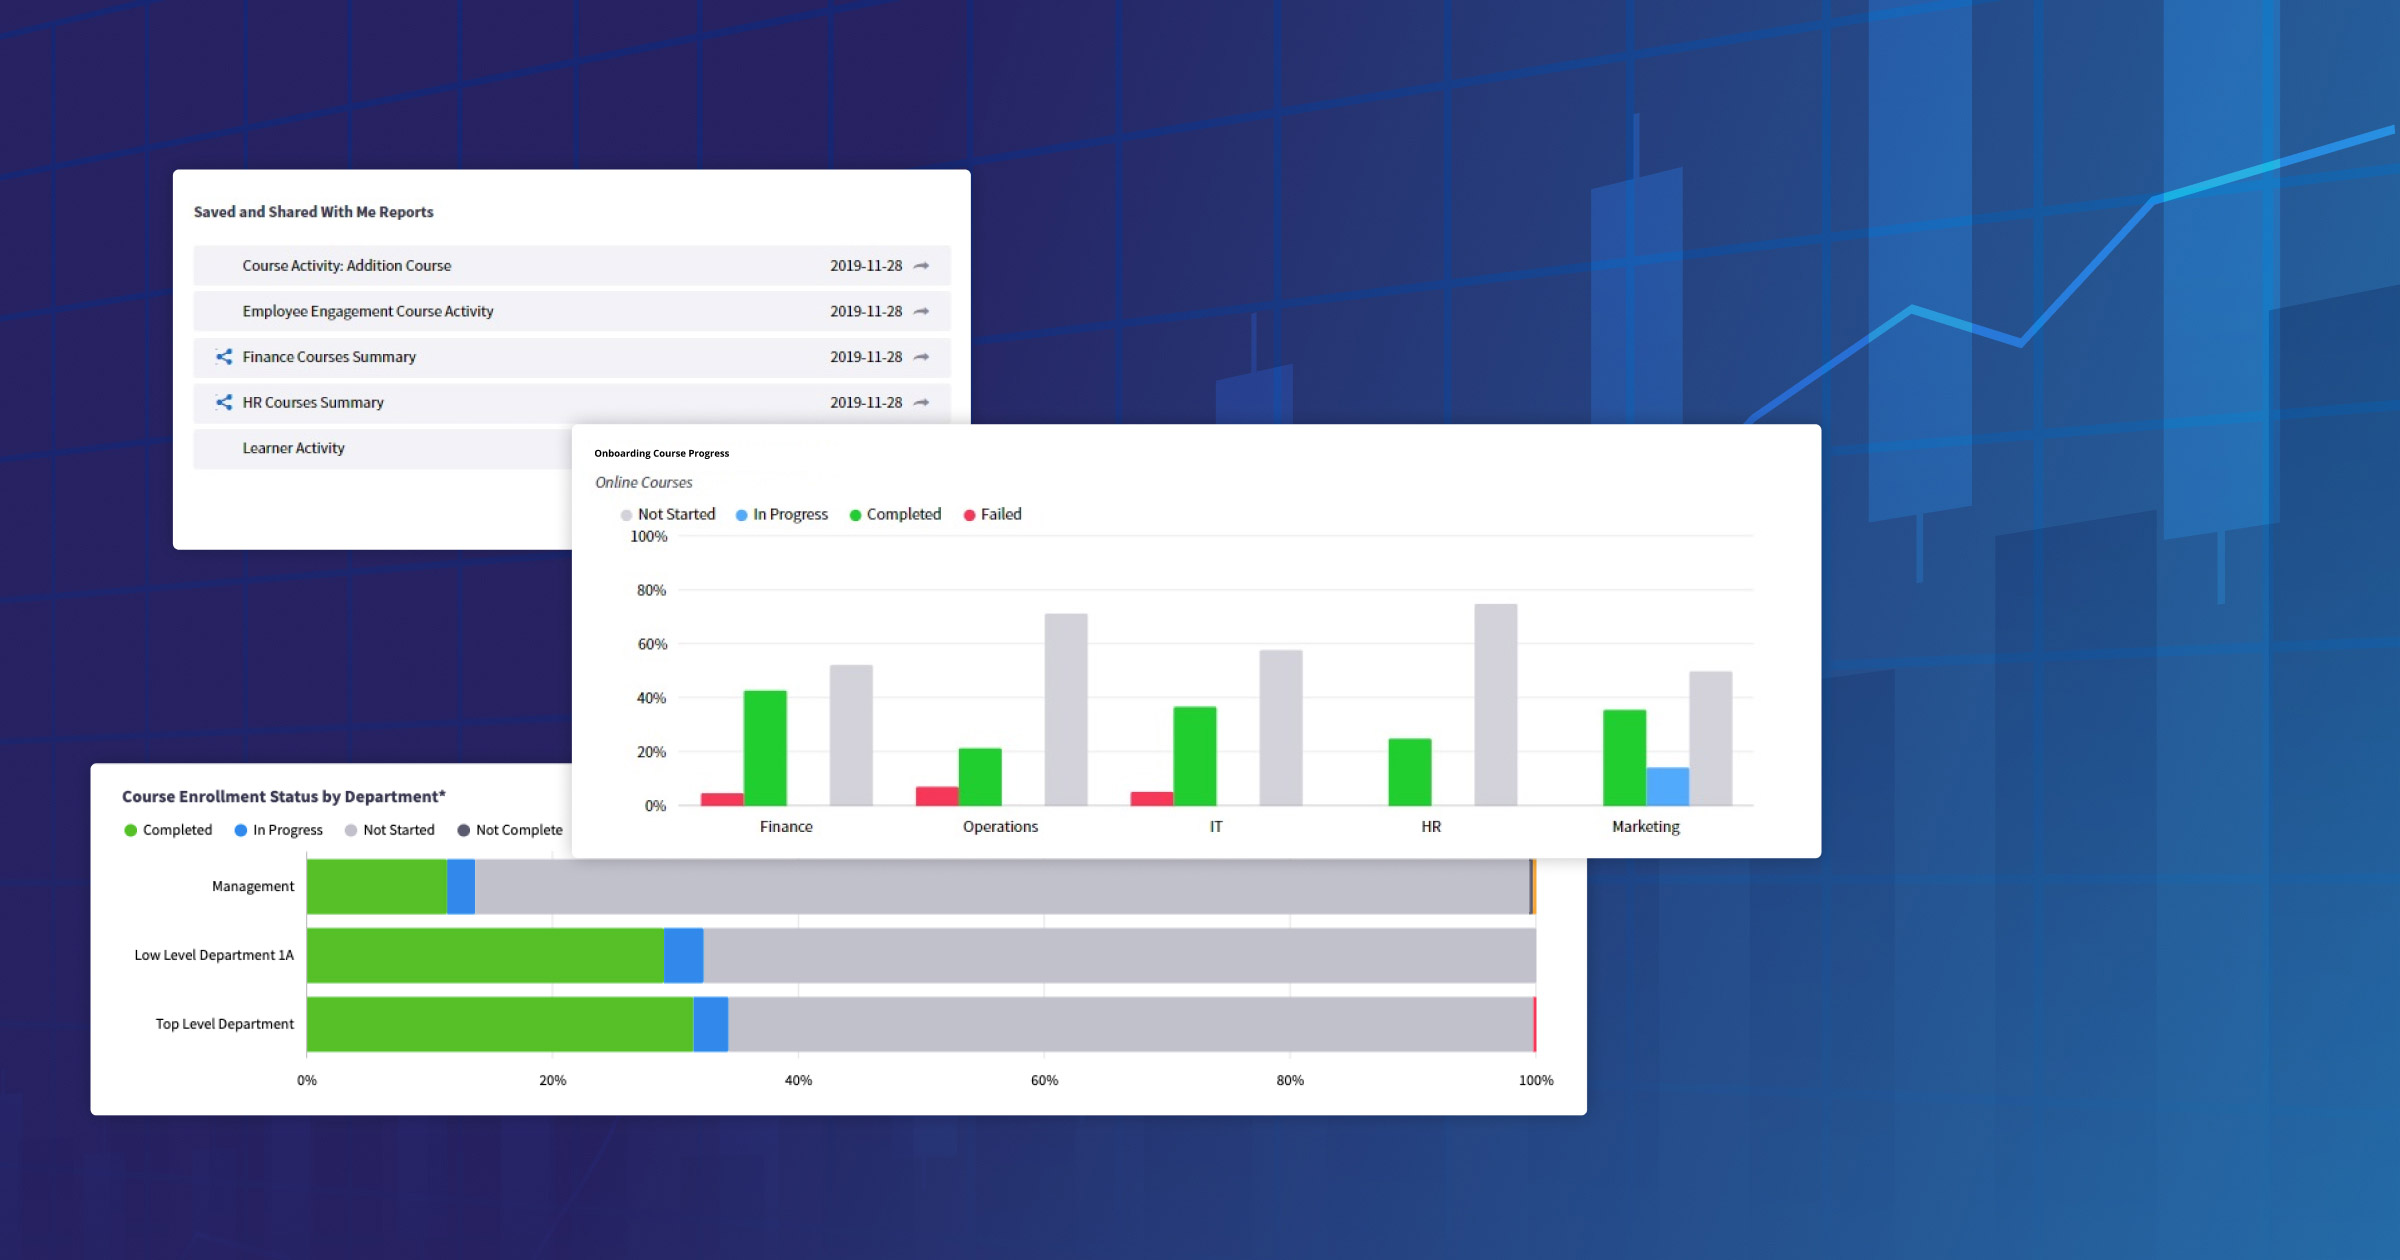Viewport: 2400px width, 1260px height.
Task: Click share arrow on Finance Courses Summary row
Action: coord(921,357)
